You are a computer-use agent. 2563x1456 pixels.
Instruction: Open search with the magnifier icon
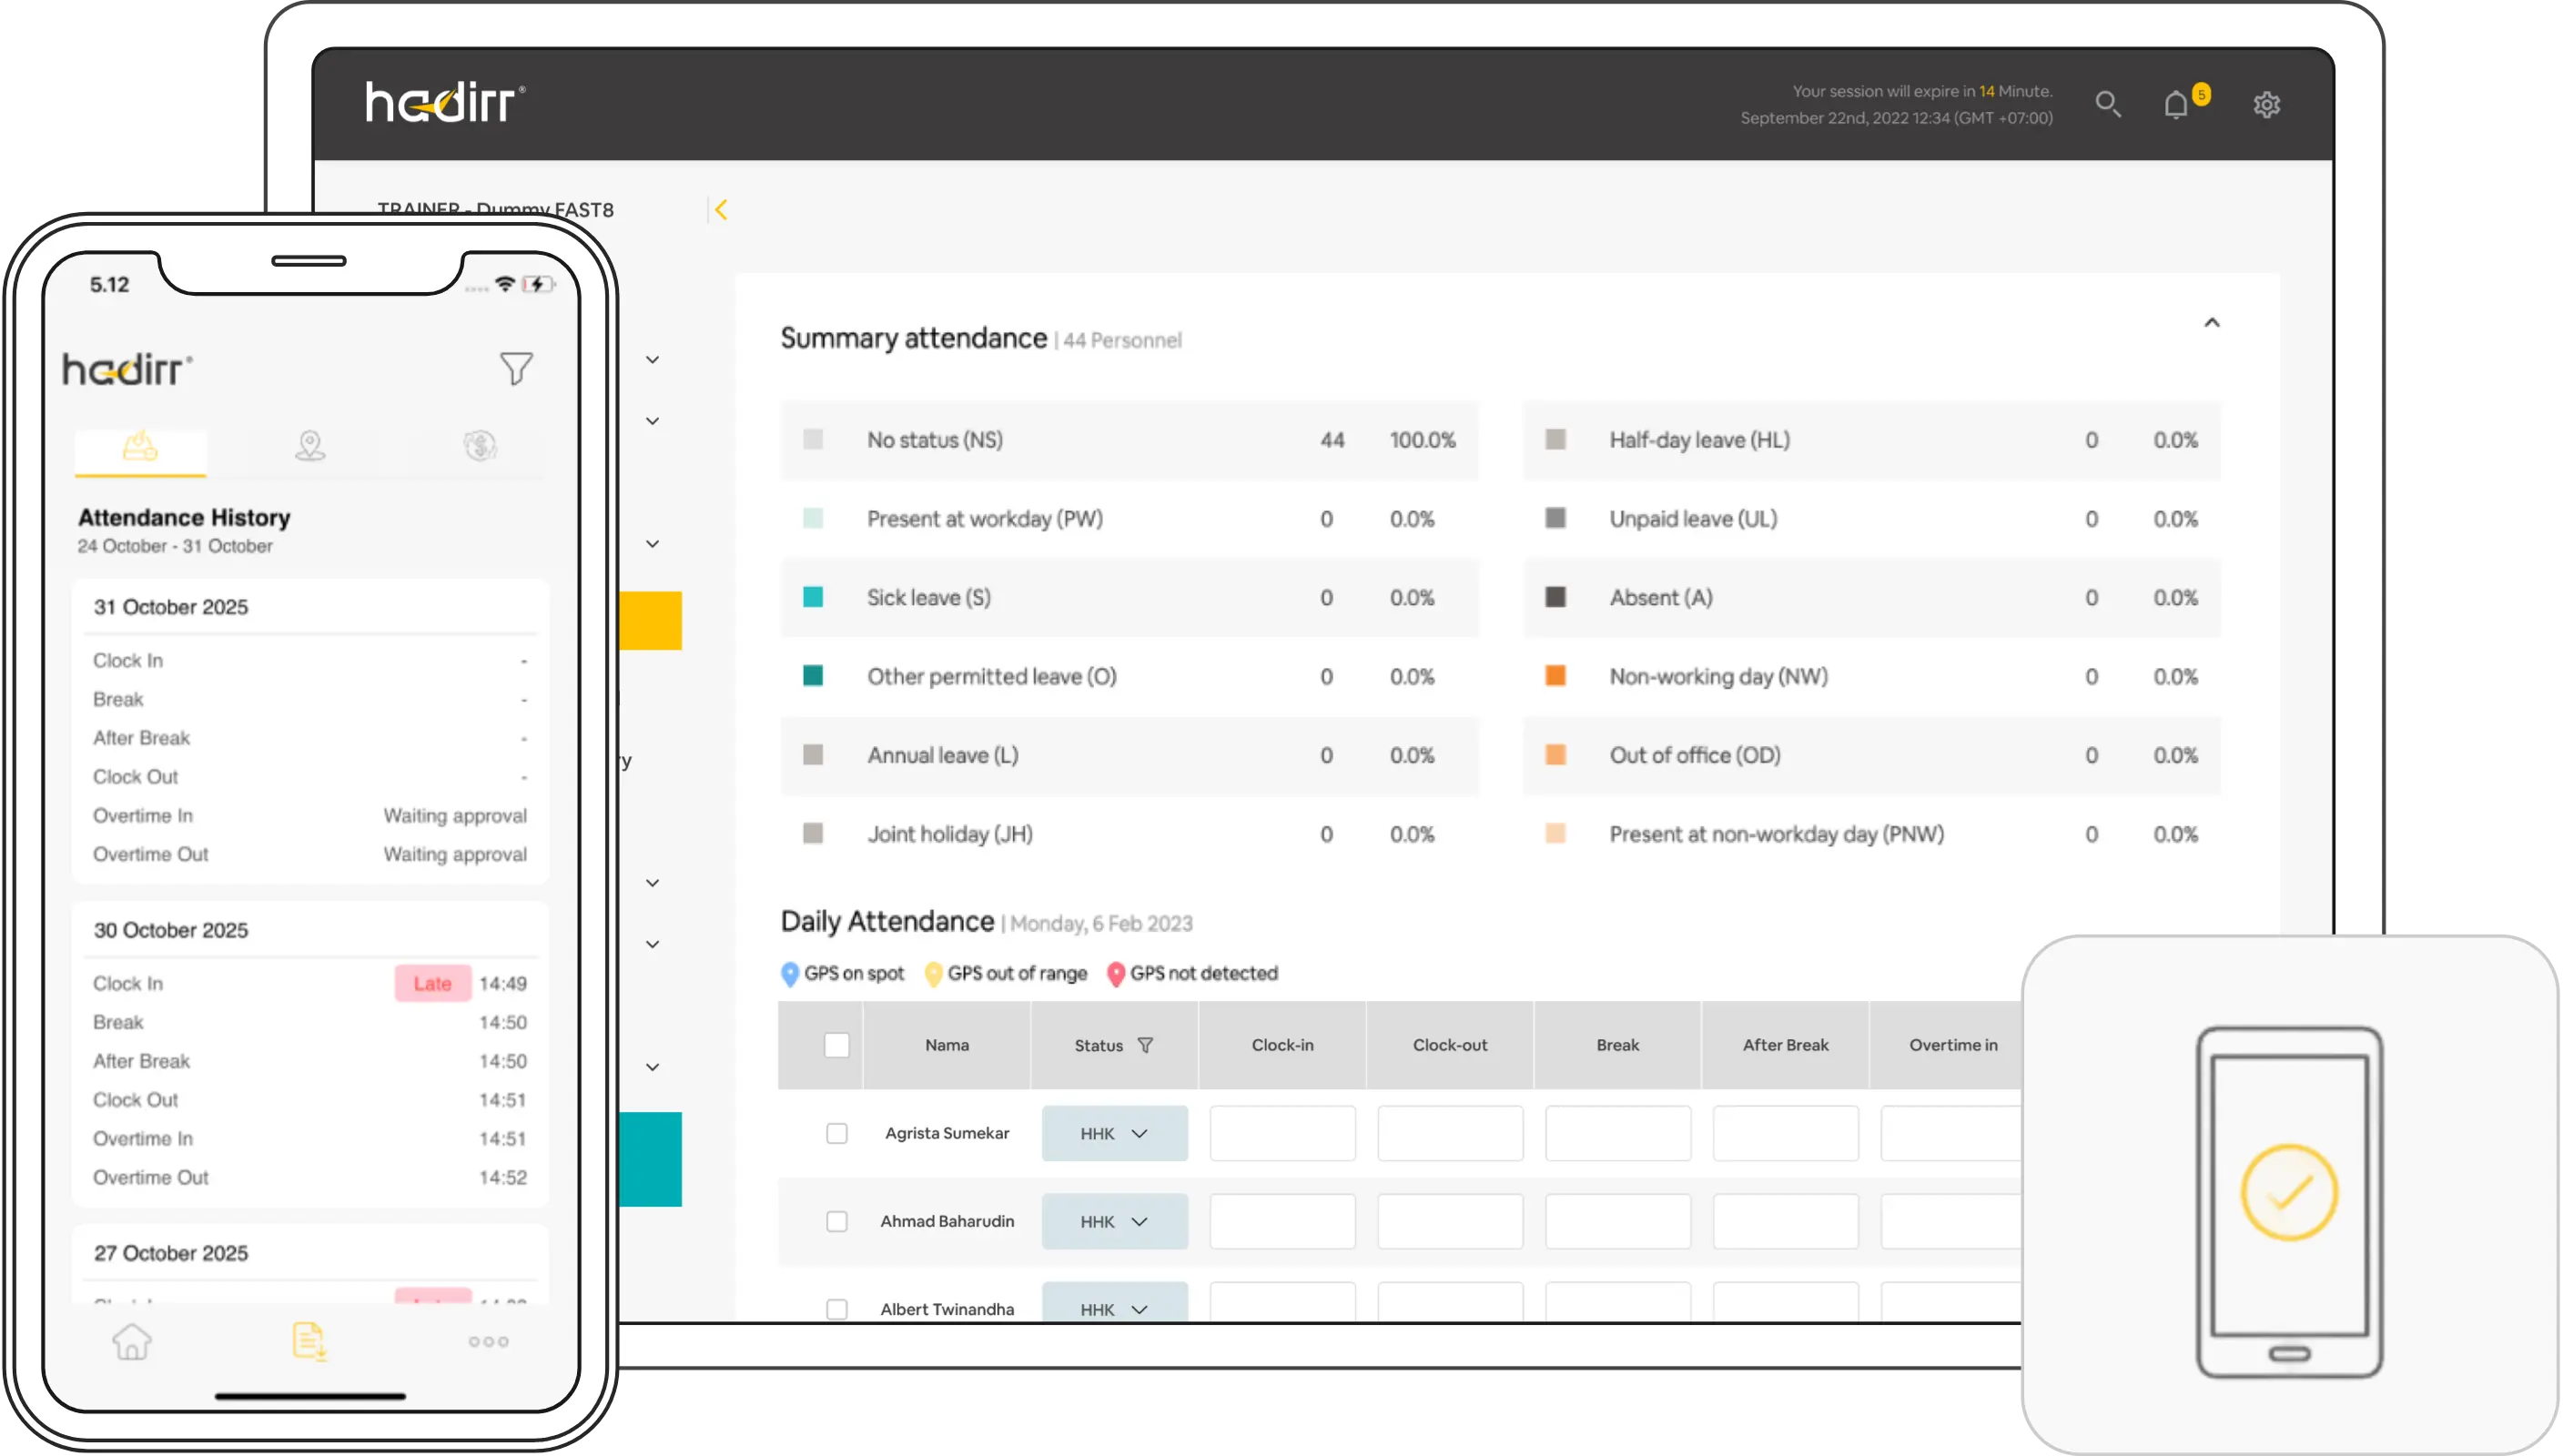[x=2108, y=104]
